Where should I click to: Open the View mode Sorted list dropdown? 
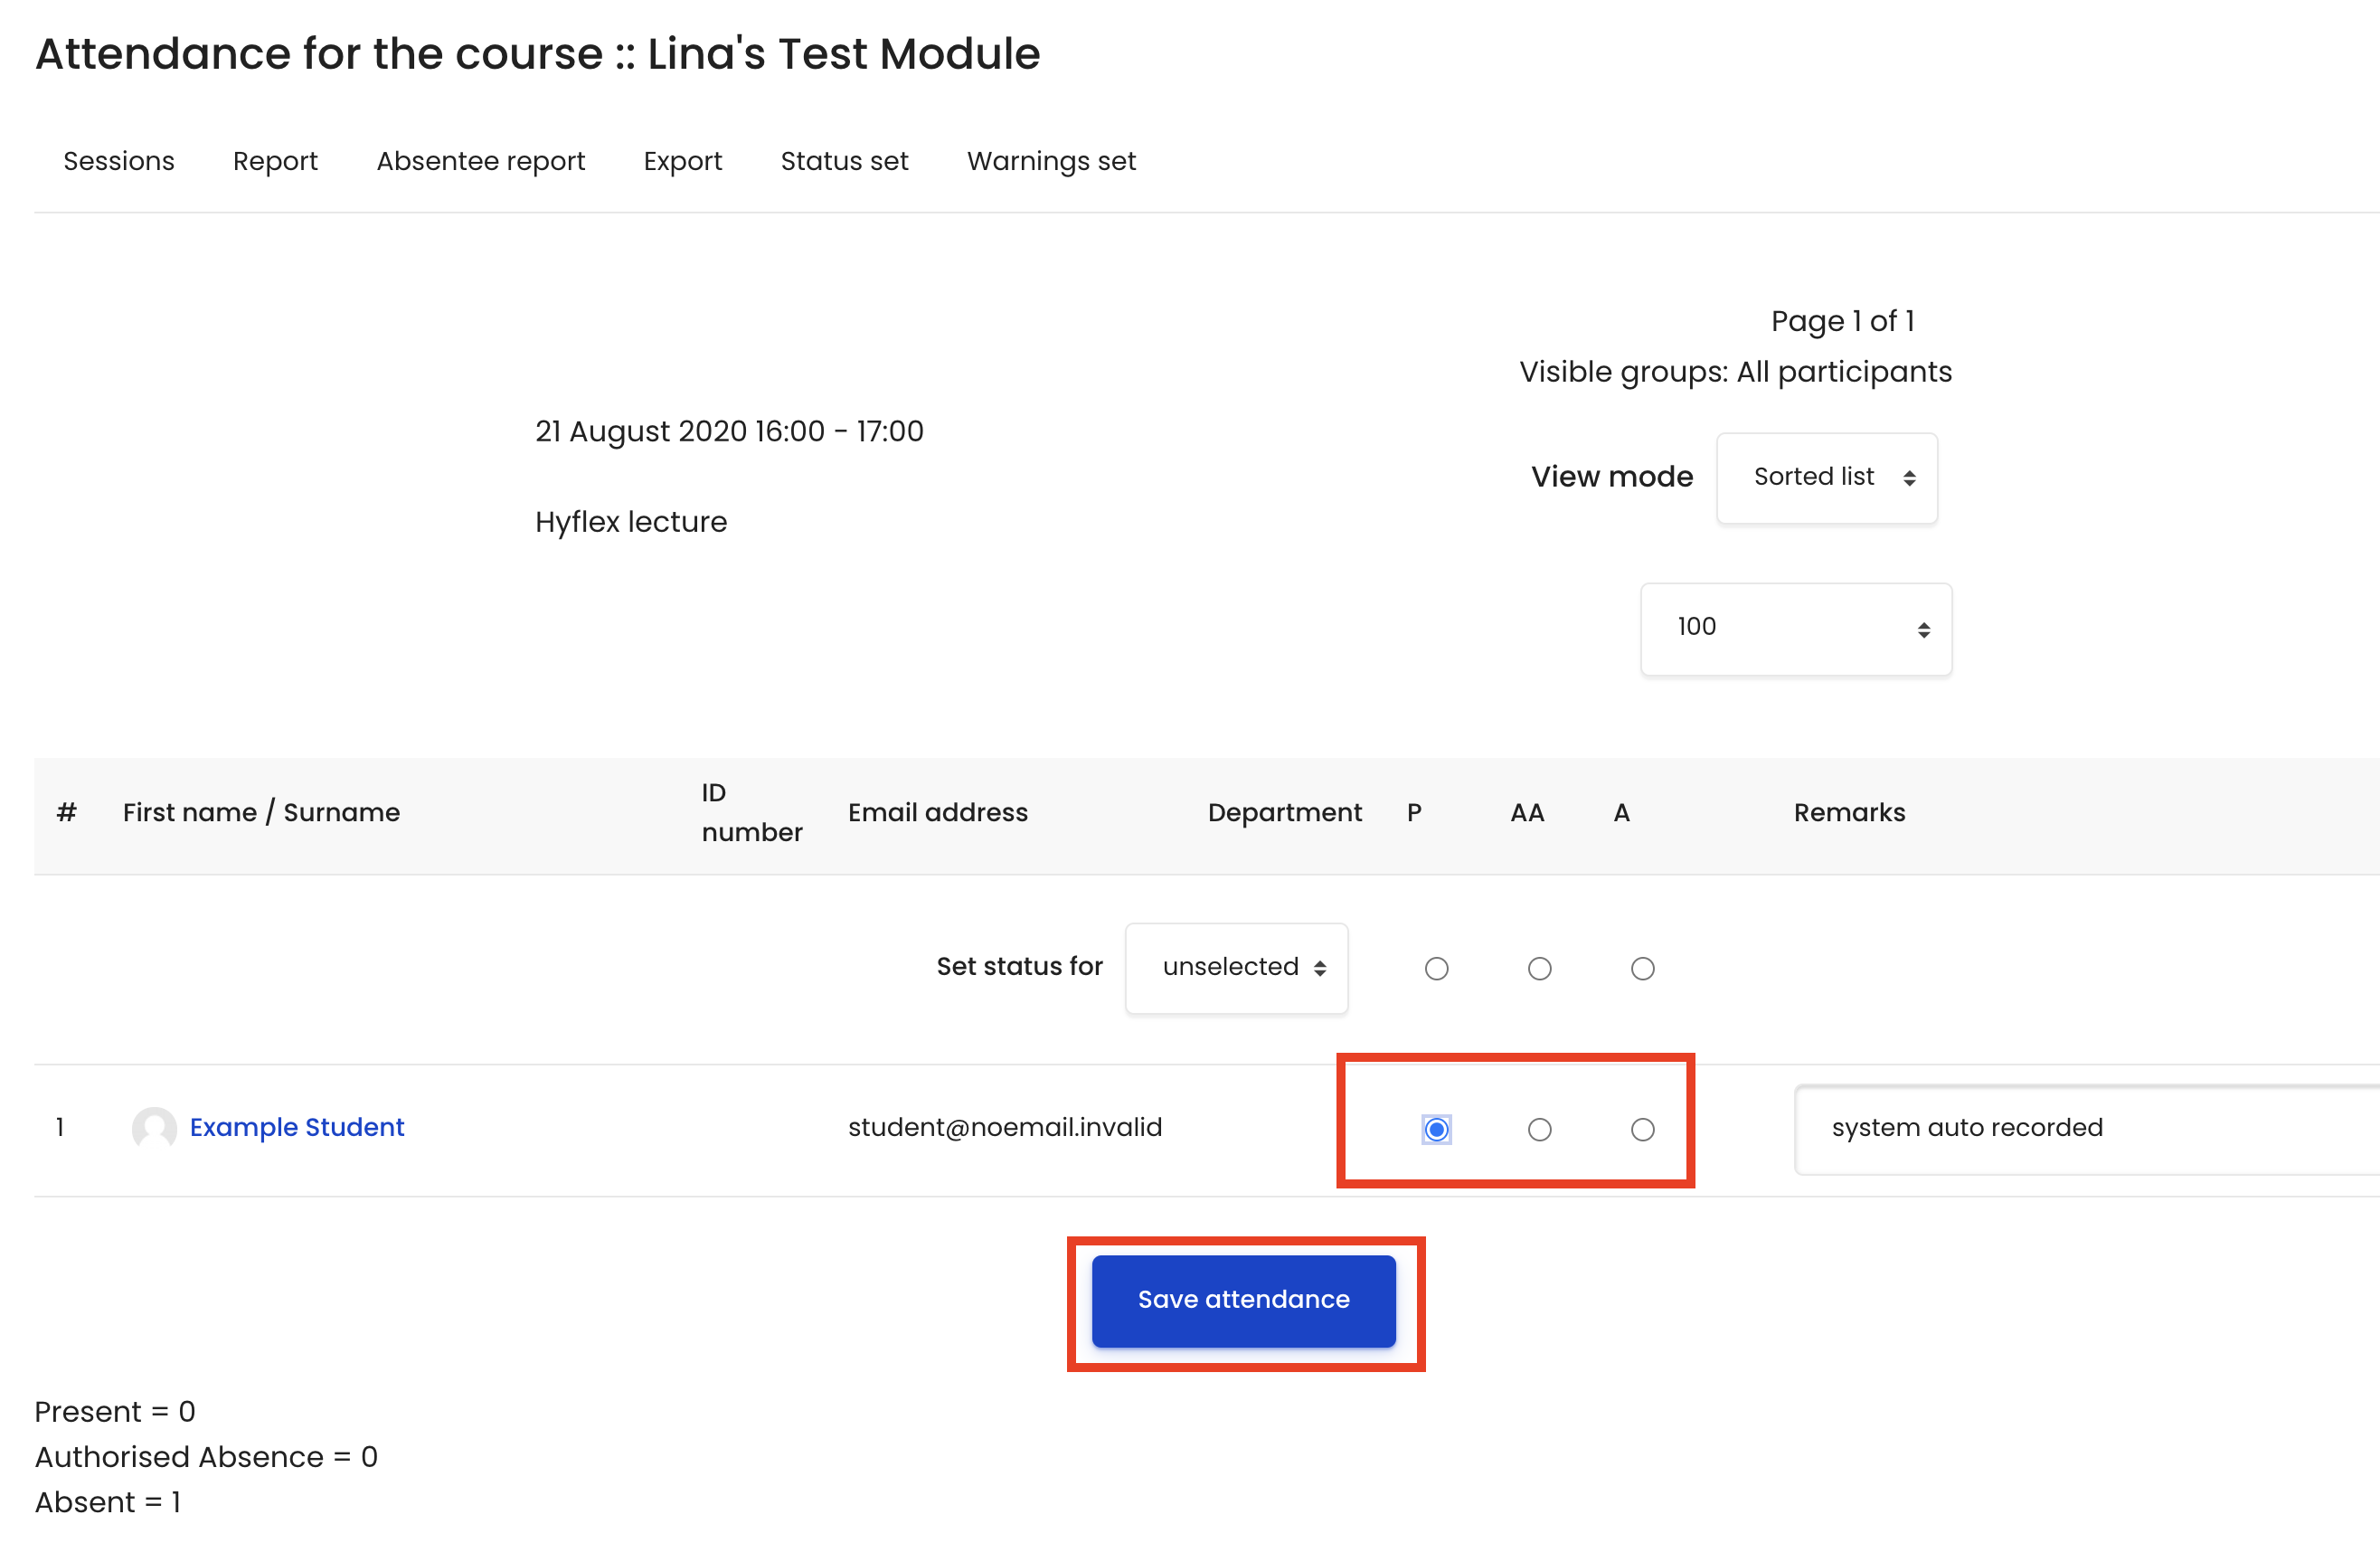(x=1826, y=477)
